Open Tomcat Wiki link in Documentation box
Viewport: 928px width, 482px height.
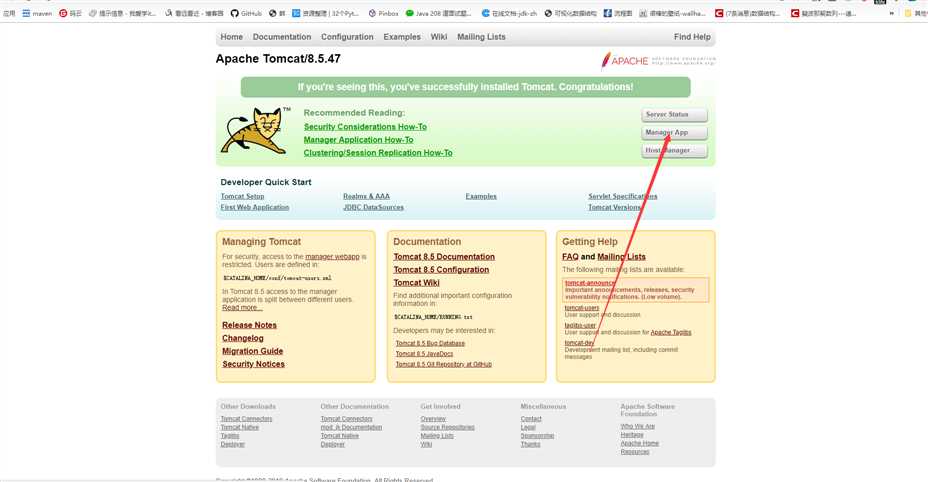416,283
